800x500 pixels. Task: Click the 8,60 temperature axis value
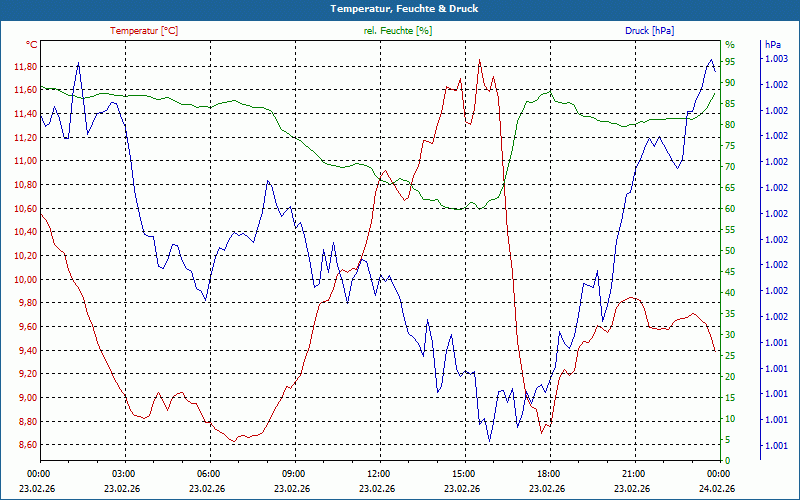25,445
